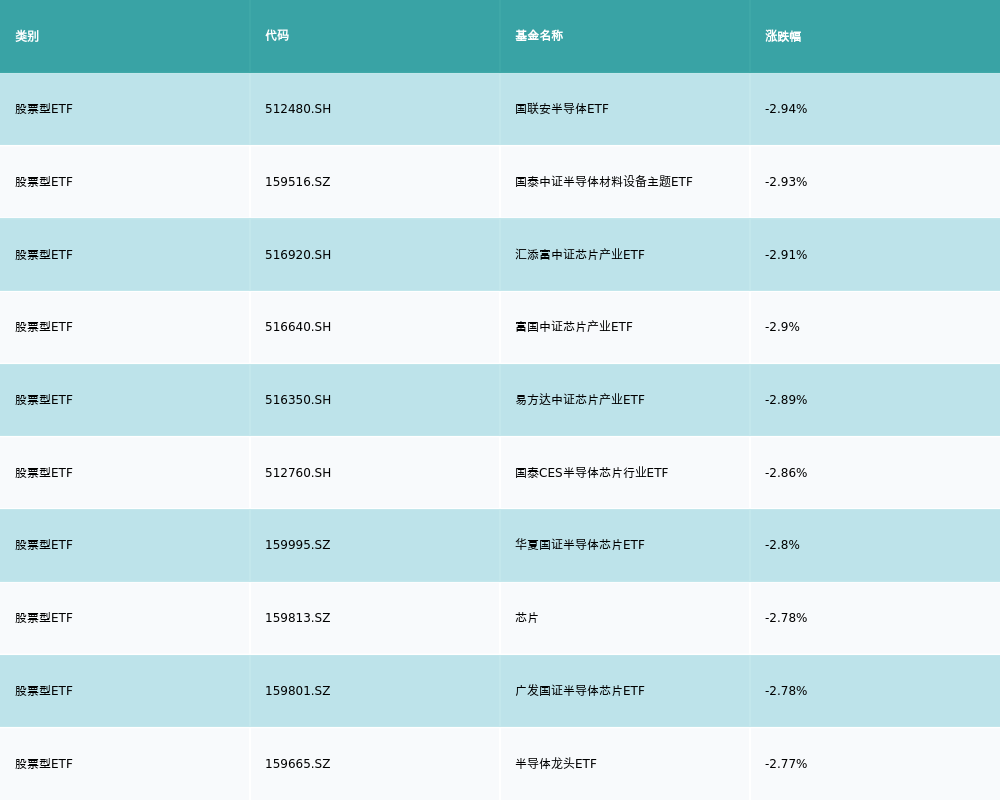Image resolution: width=1000 pixels, height=800 pixels.
Task: Open 易方达中证芯片产业ETF fund
Action: [x=580, y=400]
